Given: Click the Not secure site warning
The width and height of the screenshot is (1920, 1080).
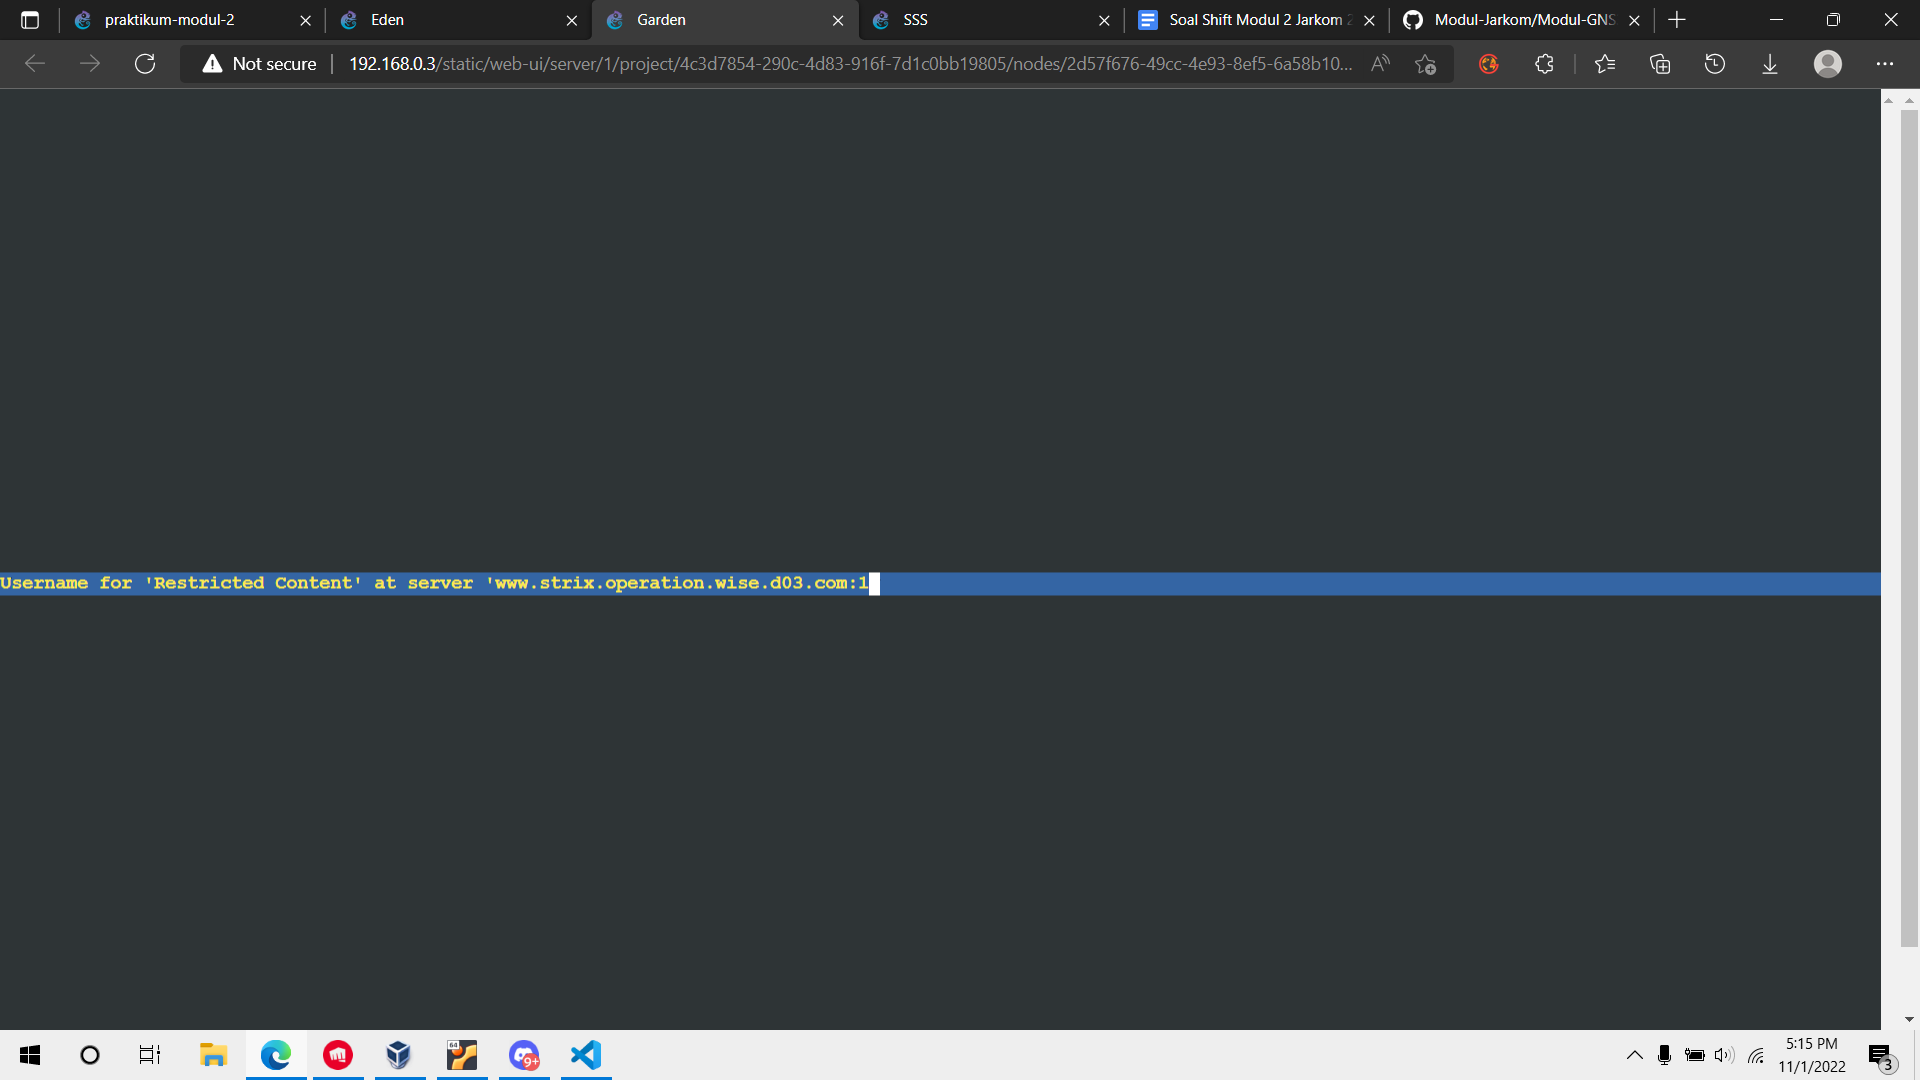Looking at the screenshot, I should pyautogui.click(x=260, y=64).
